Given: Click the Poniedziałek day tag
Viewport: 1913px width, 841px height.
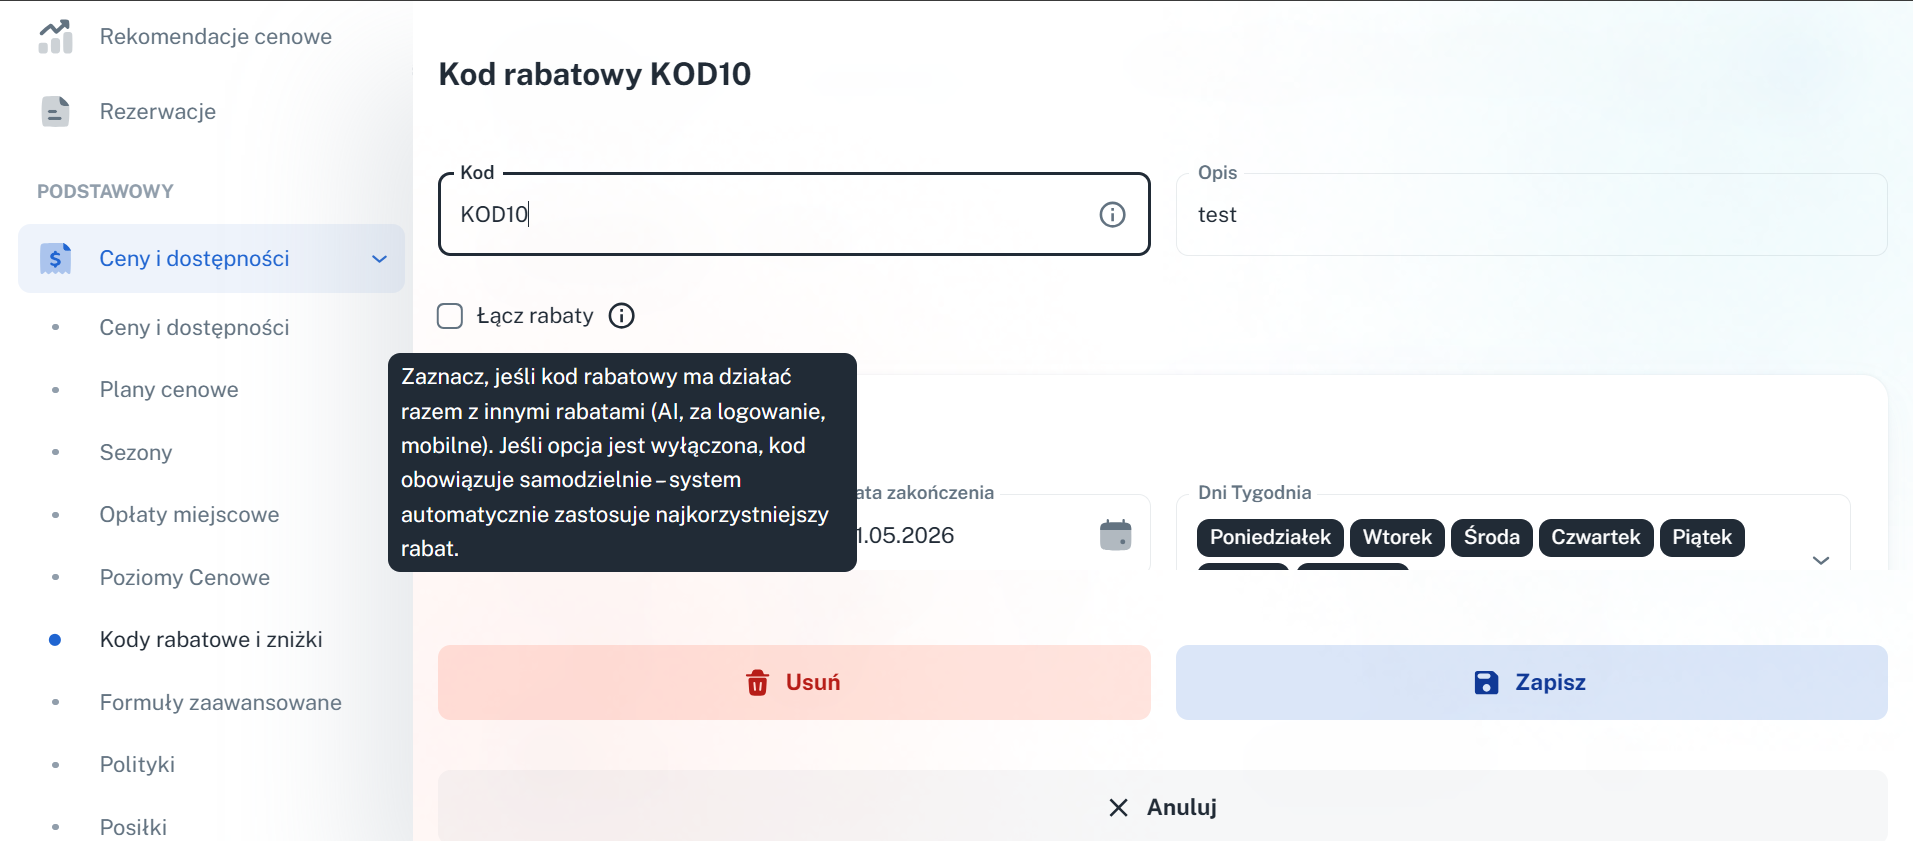Looking at the screenshot, I should tap(1270, 537).
